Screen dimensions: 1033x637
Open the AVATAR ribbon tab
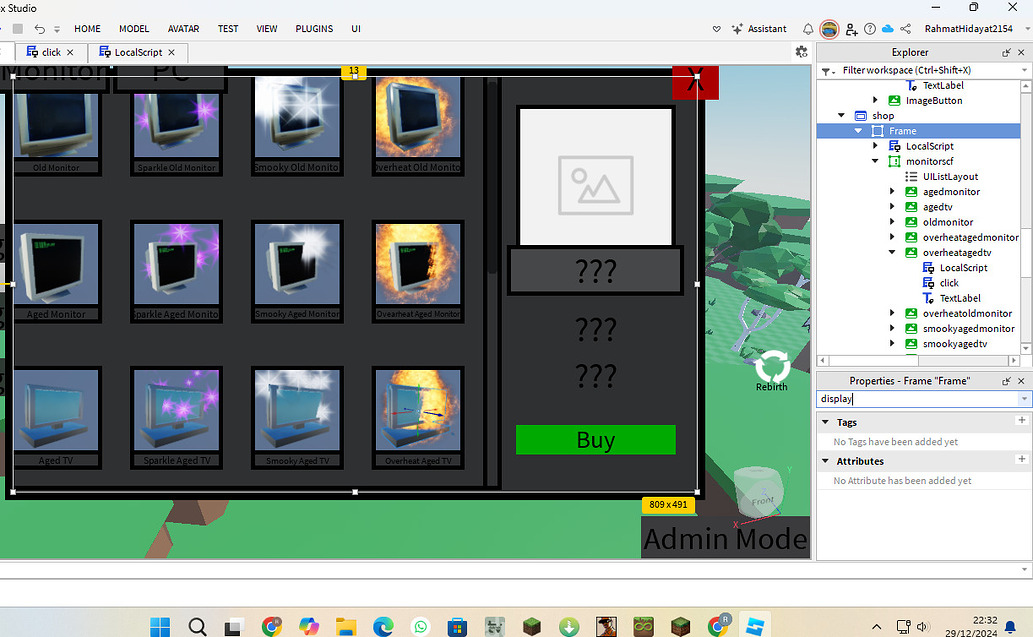coord(183,29)
